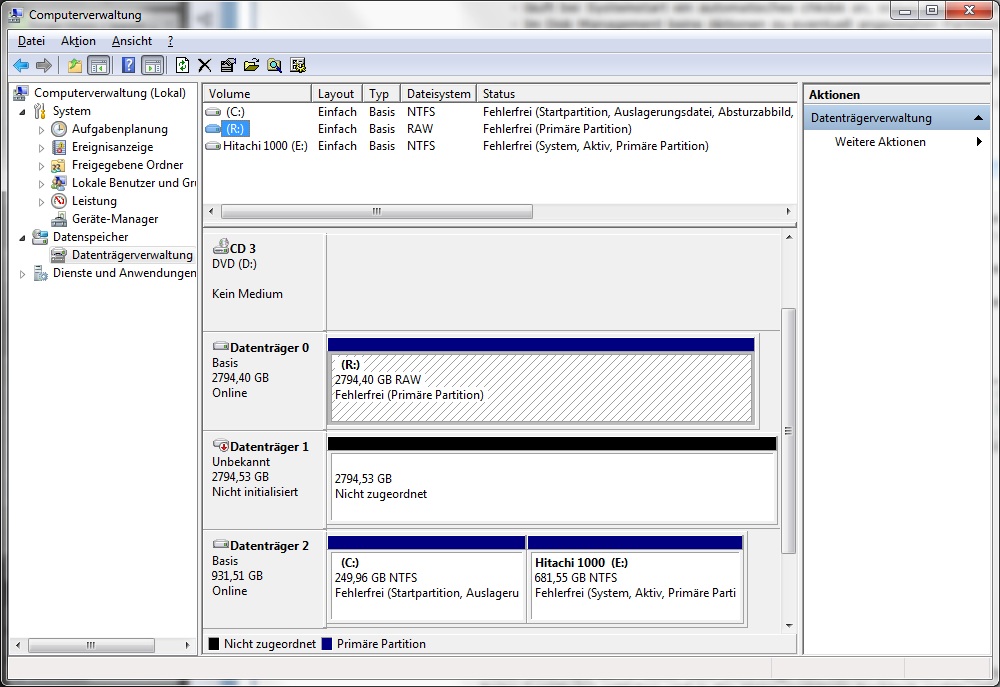
Task: Expand the Ereignisanzeige node
Action: tap(41, 147)
